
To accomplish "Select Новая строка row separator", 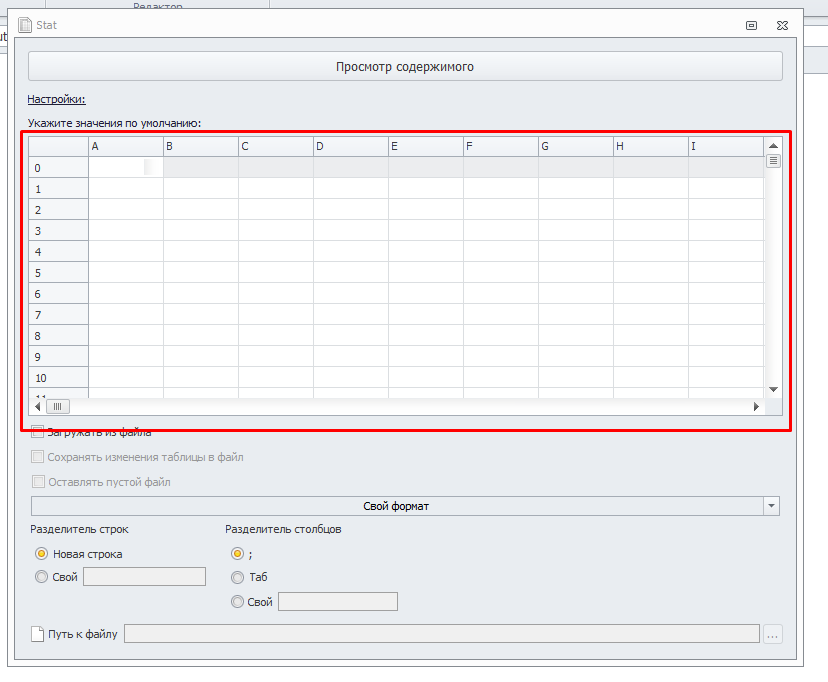I will [41, 554].
